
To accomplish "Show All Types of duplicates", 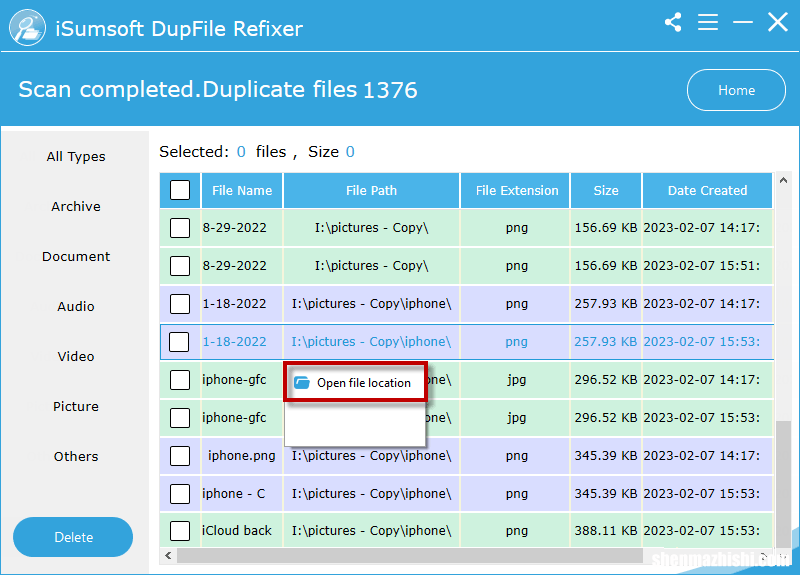I will [76, 157].
